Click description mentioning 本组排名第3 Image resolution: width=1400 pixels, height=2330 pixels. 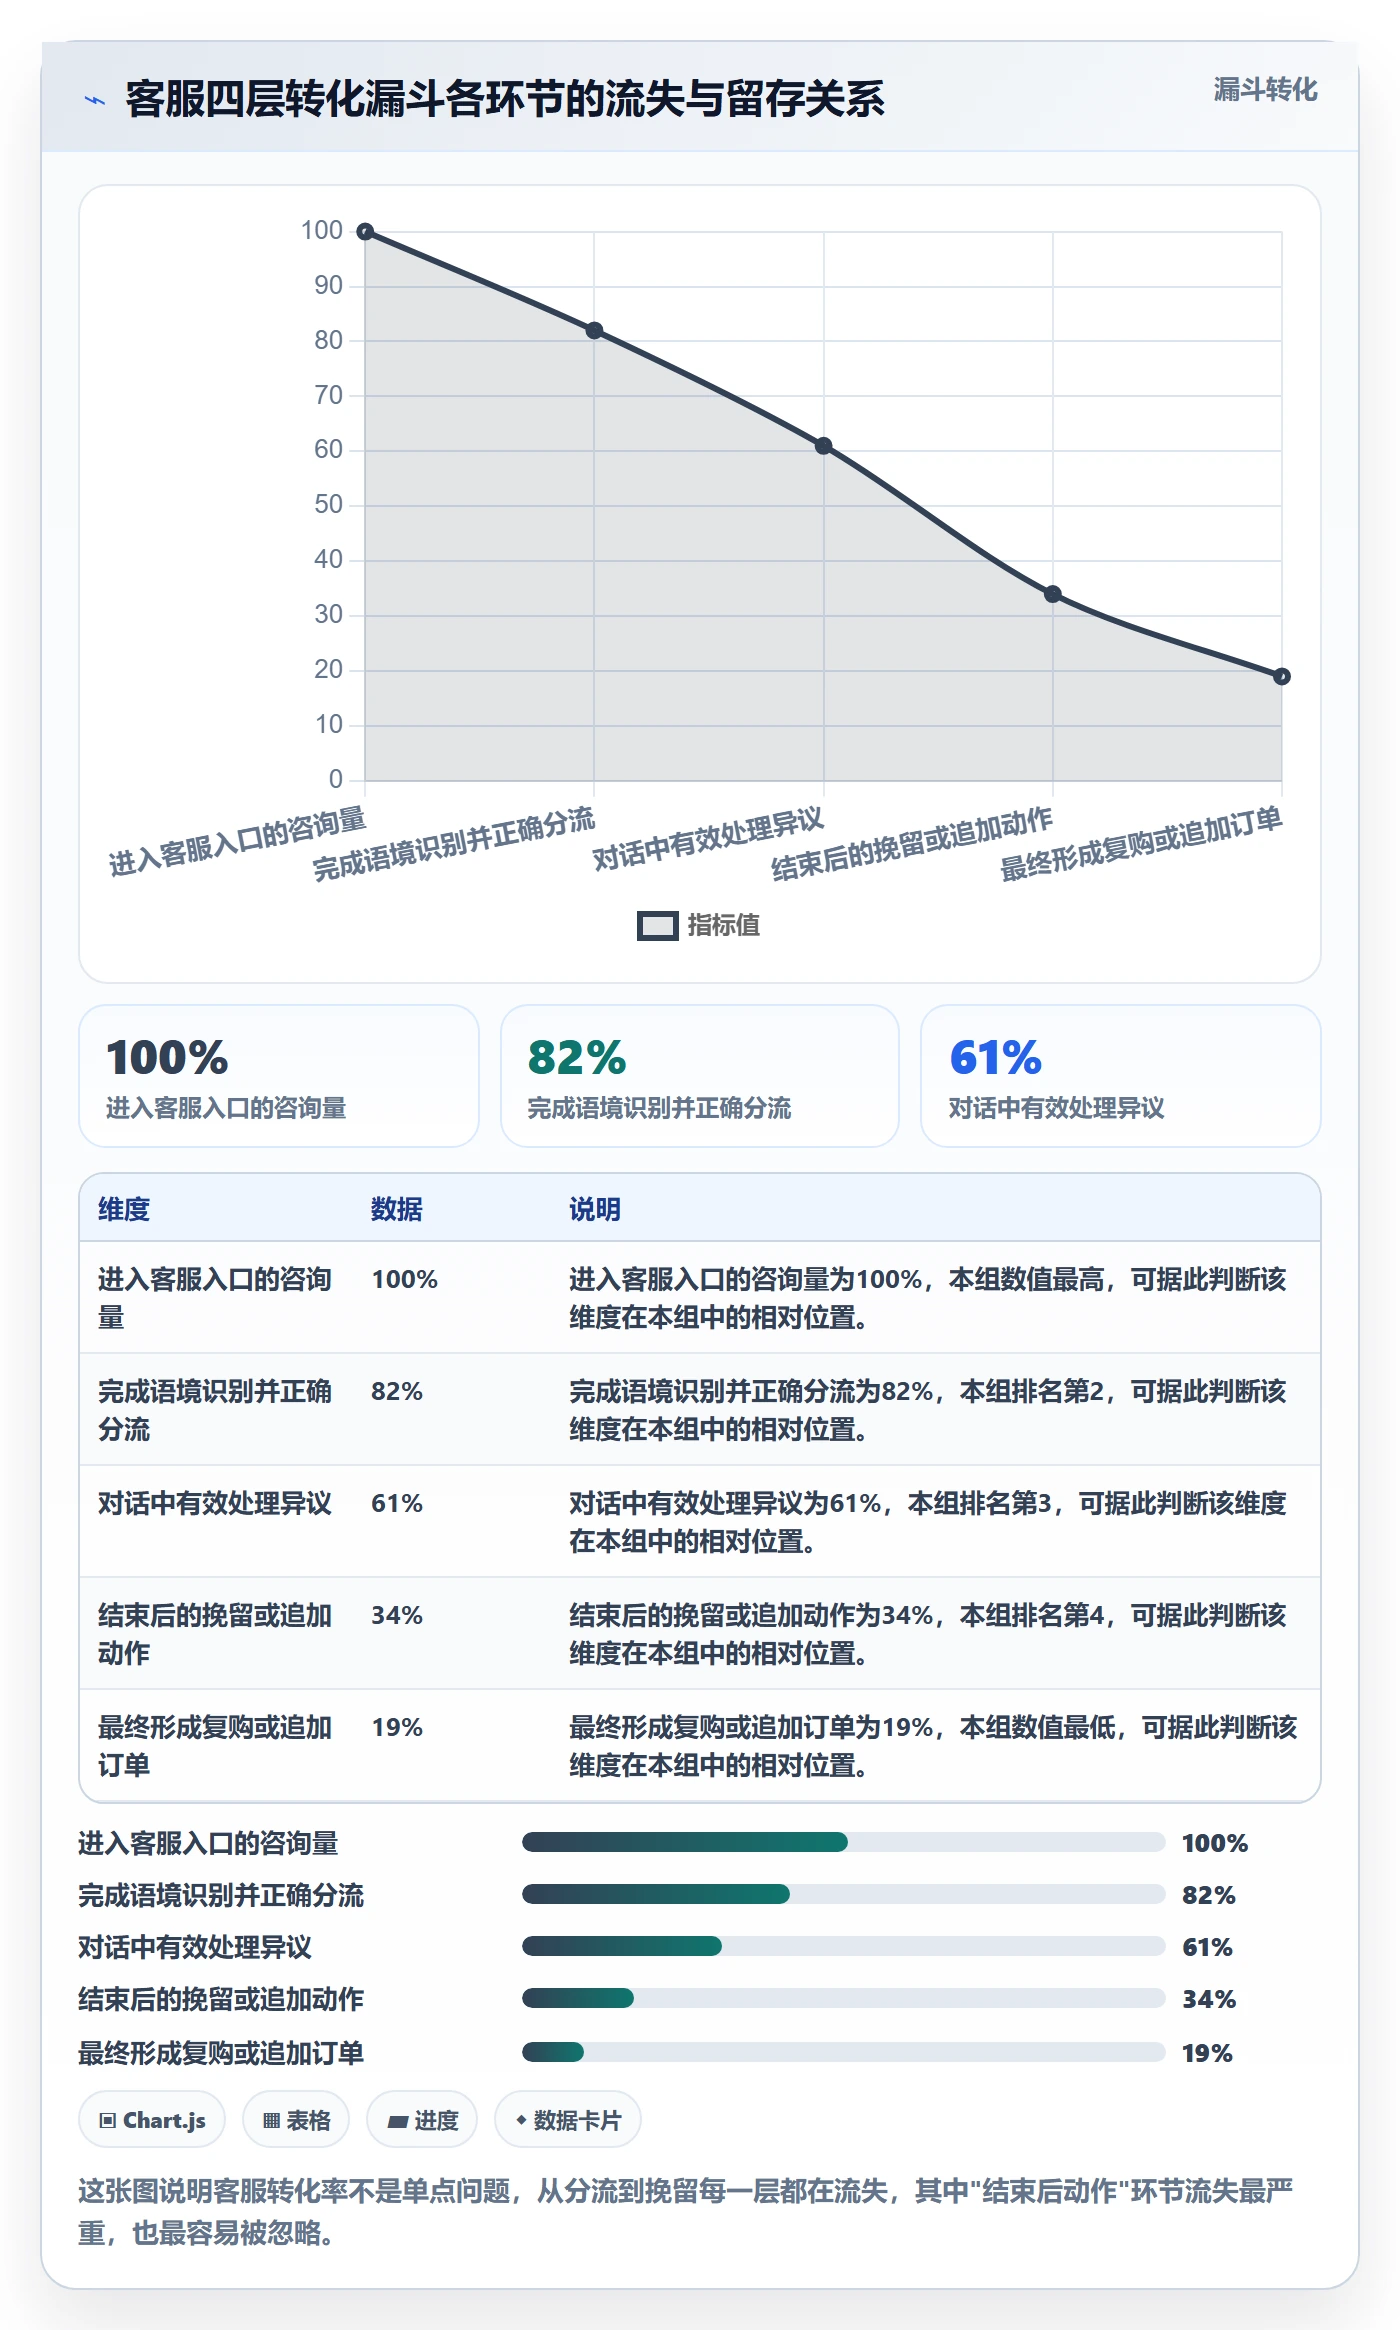point(928,1522)
